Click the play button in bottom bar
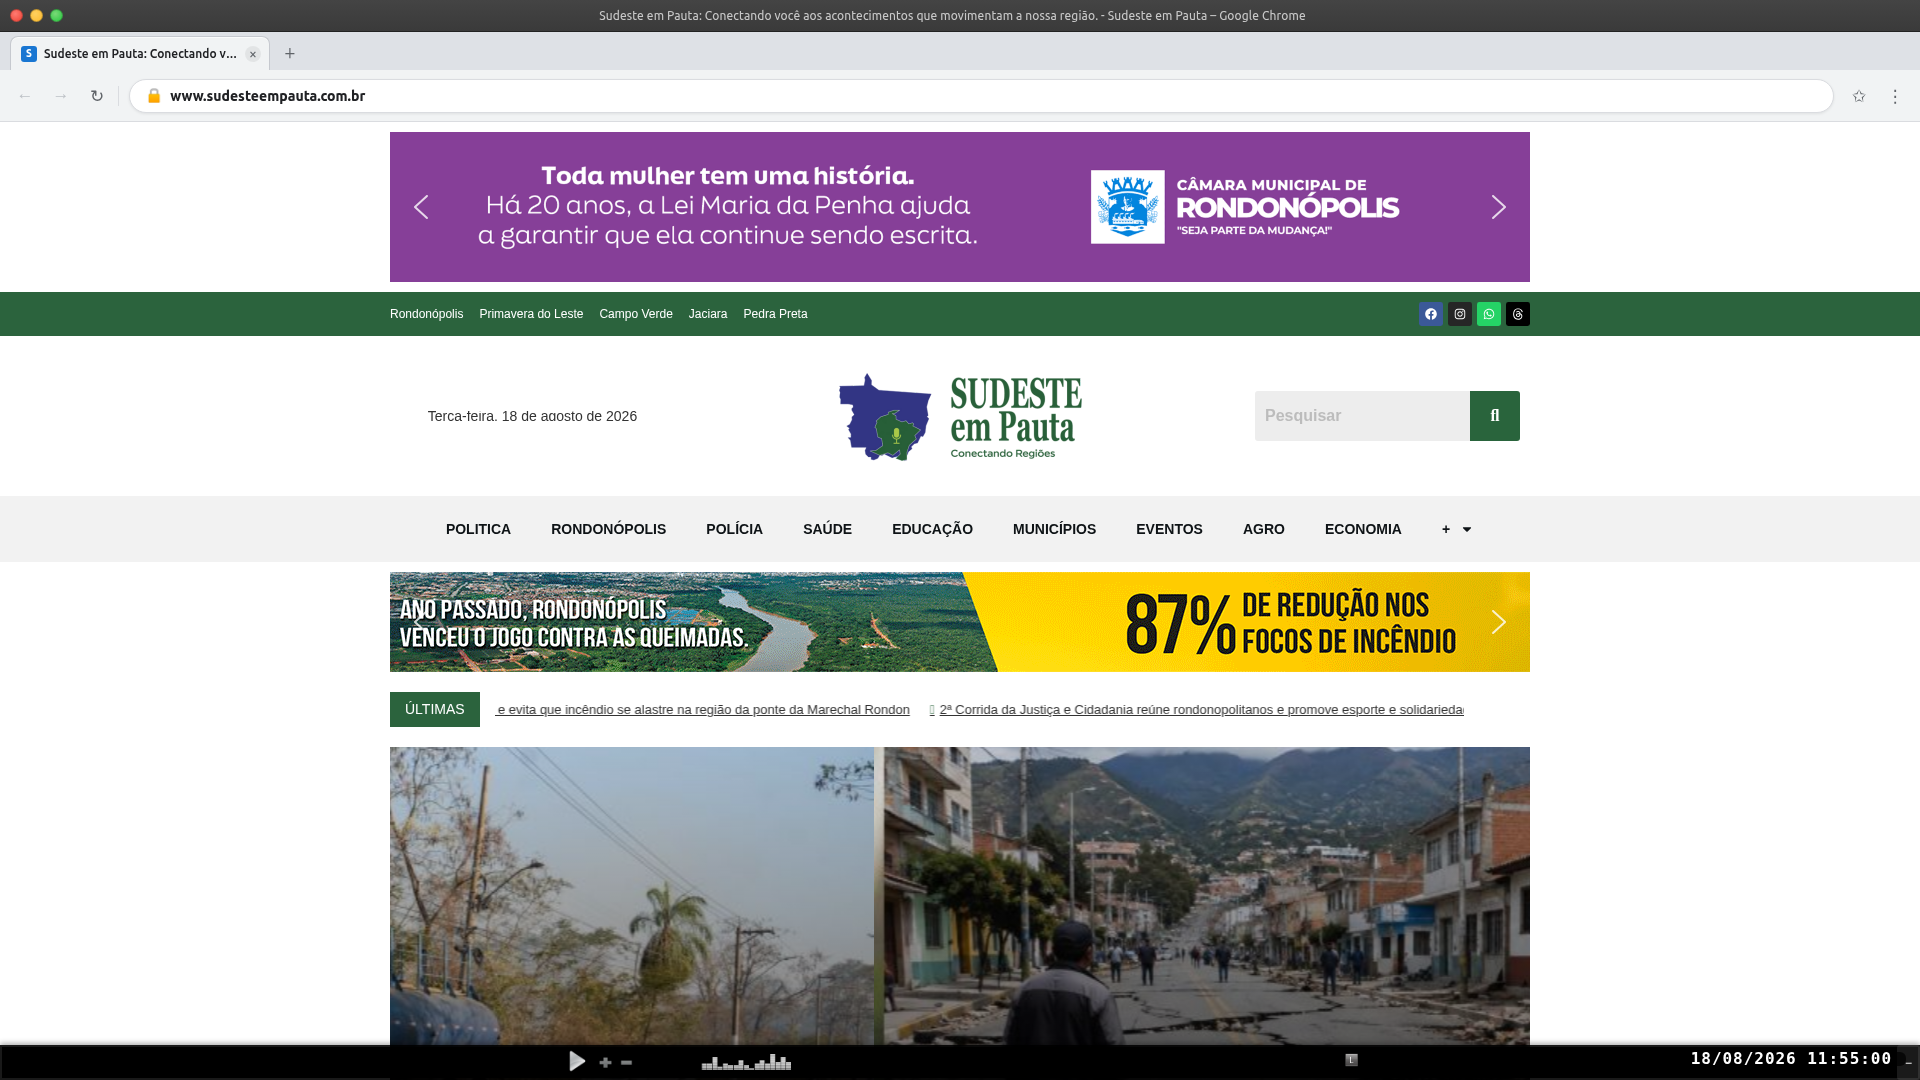 (x=577, y=1061)
